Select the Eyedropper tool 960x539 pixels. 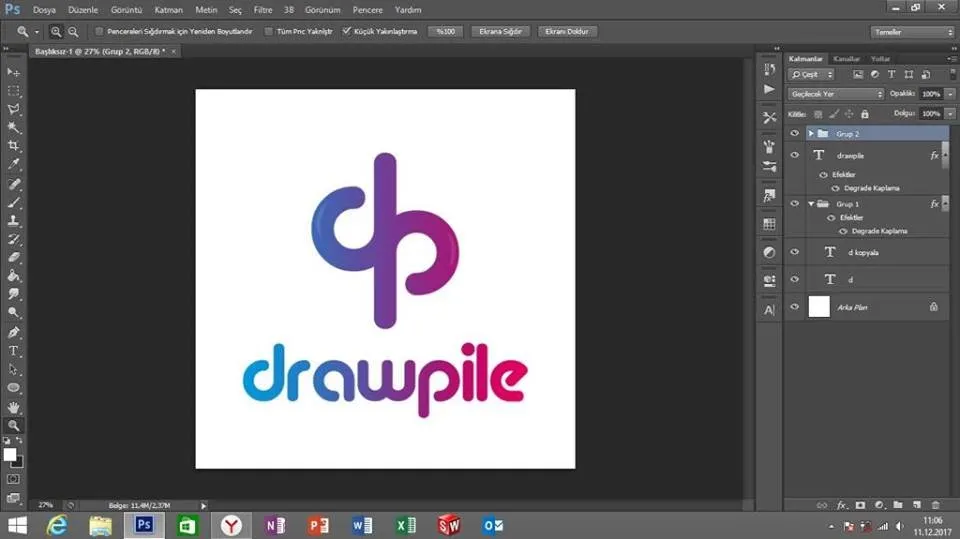click(13, 164)
